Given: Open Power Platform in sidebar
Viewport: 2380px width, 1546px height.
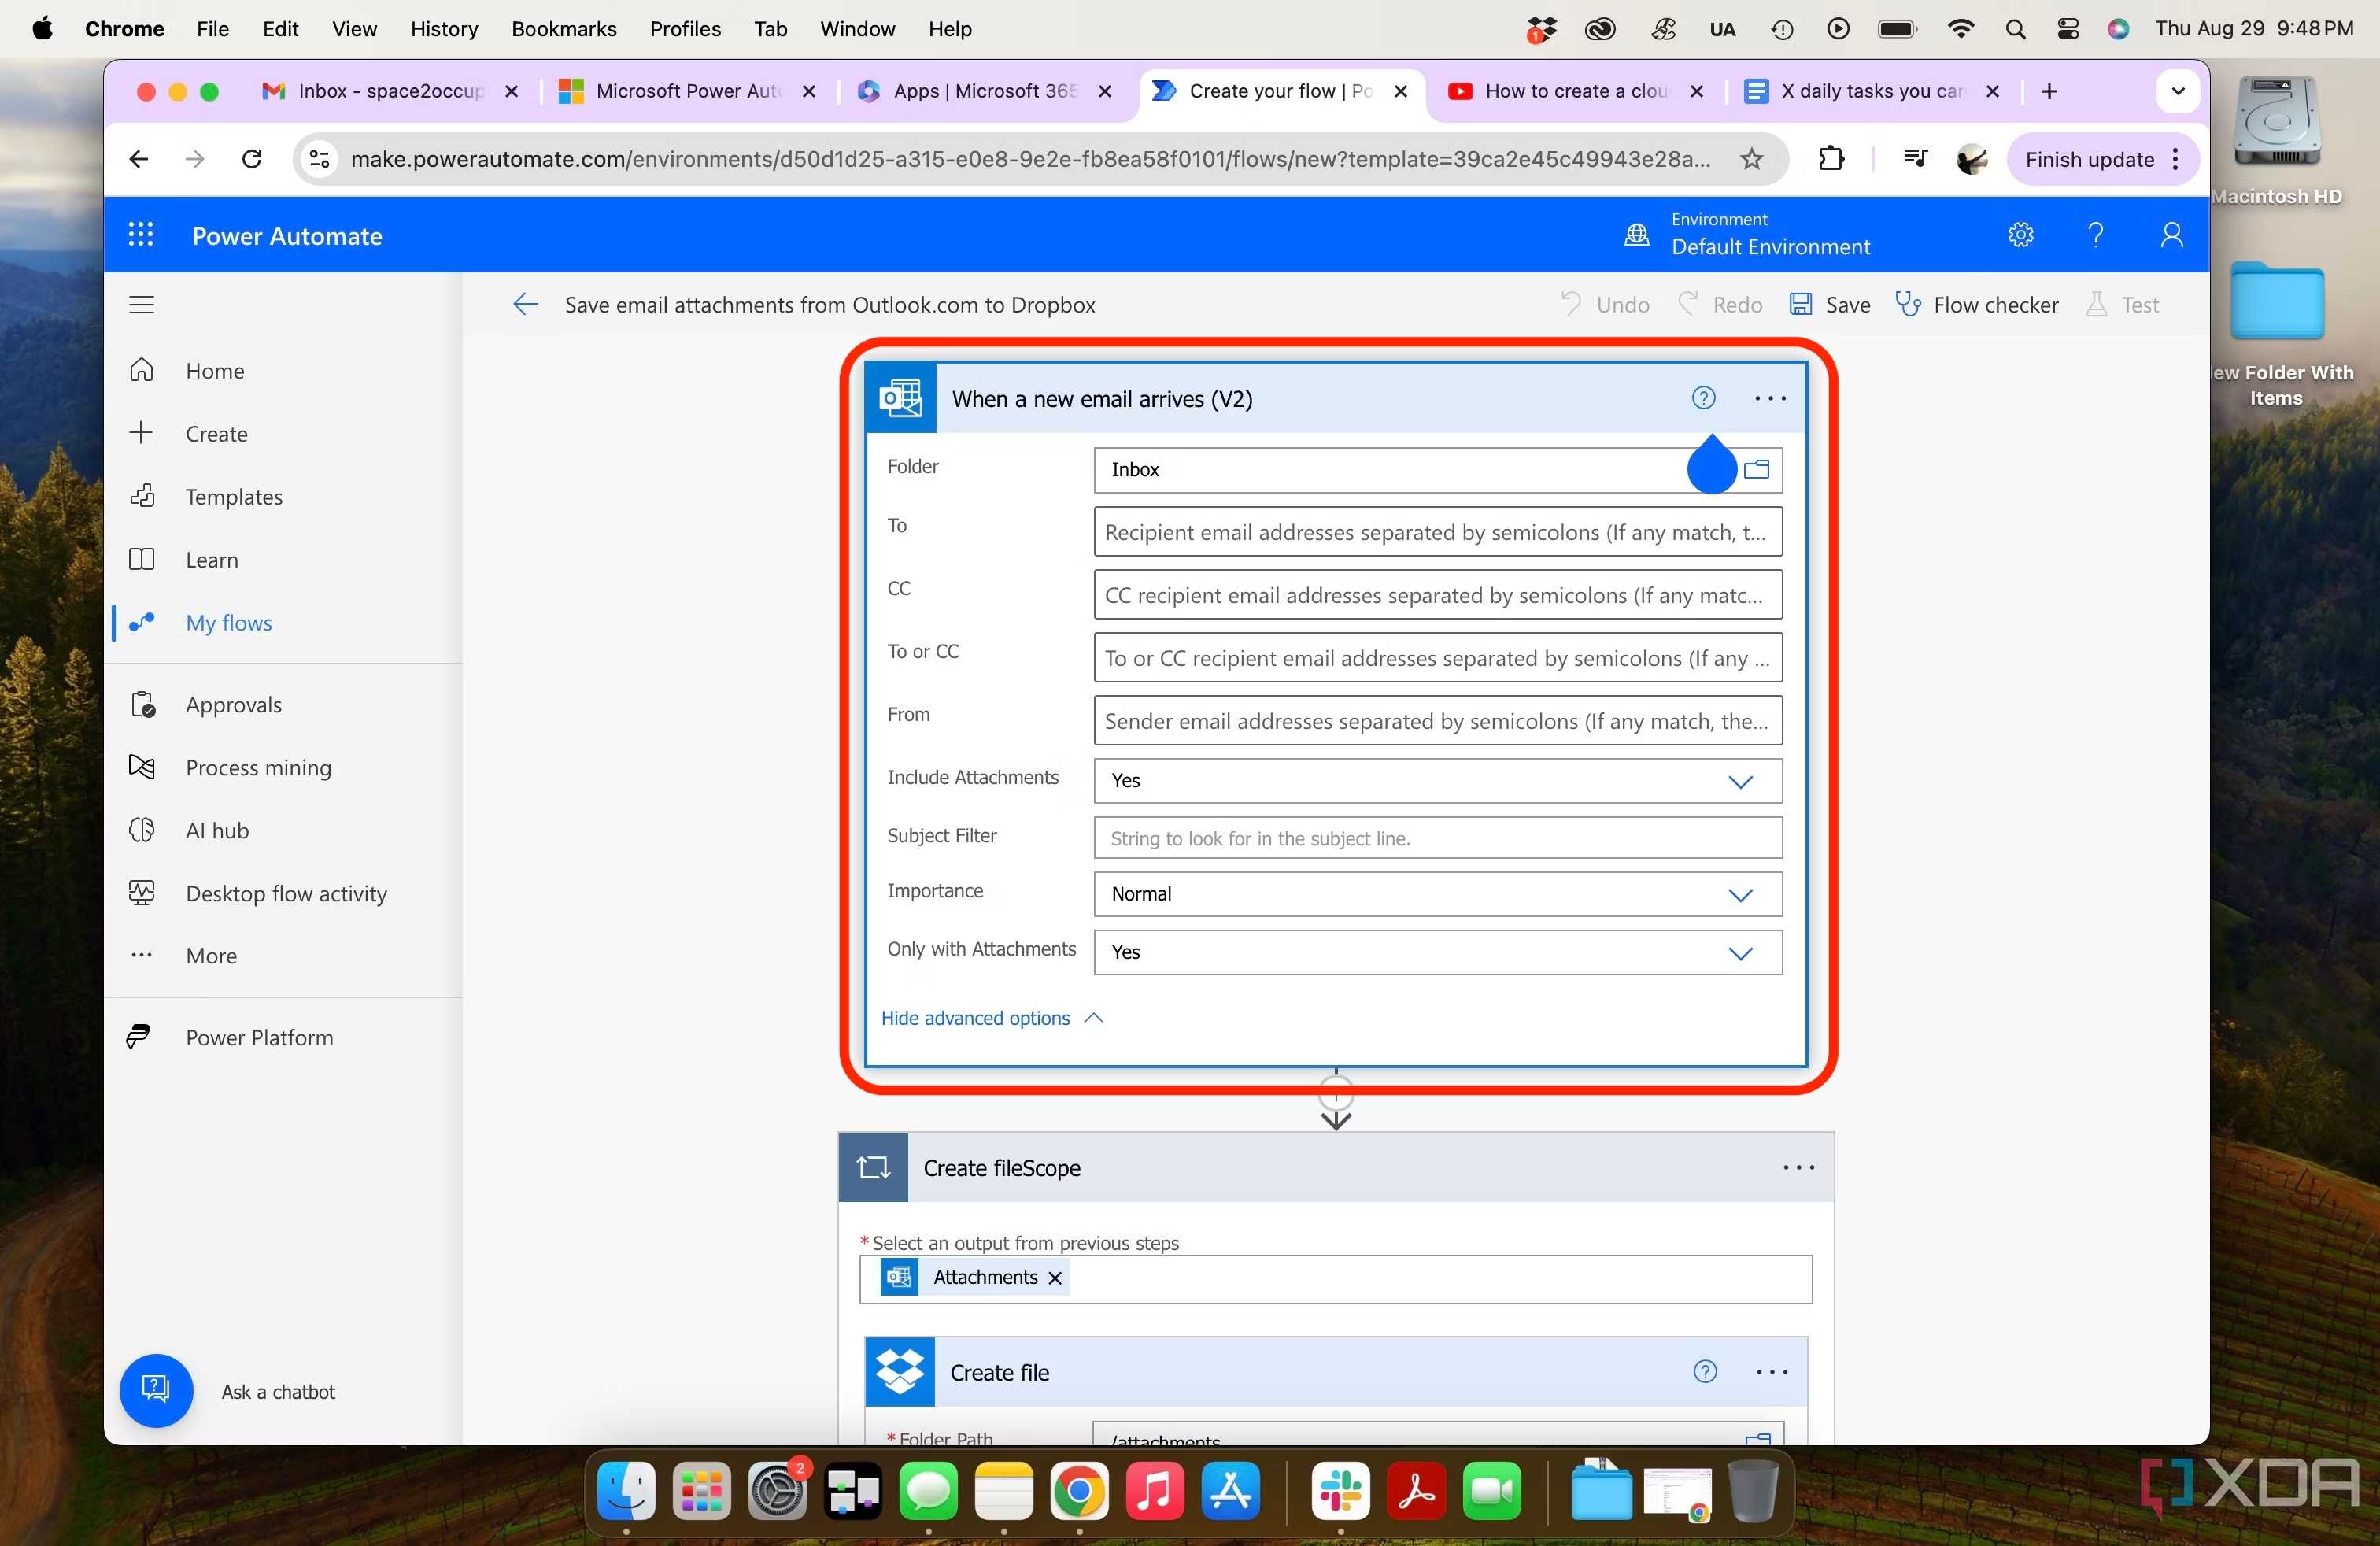Looking at the screenshot, I should pos(260,1038).
